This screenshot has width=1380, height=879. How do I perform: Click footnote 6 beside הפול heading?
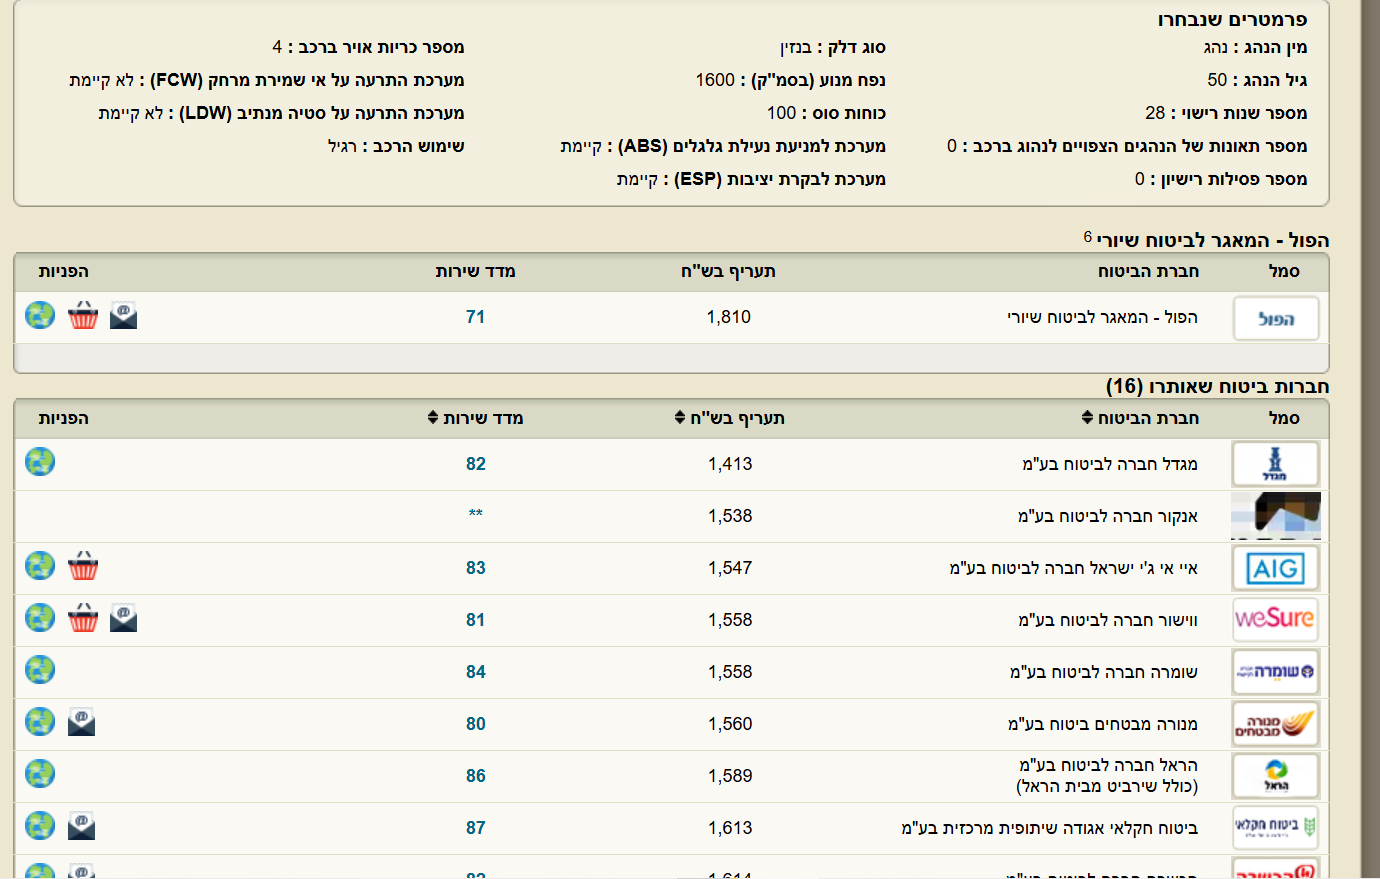pos(1087,237)
